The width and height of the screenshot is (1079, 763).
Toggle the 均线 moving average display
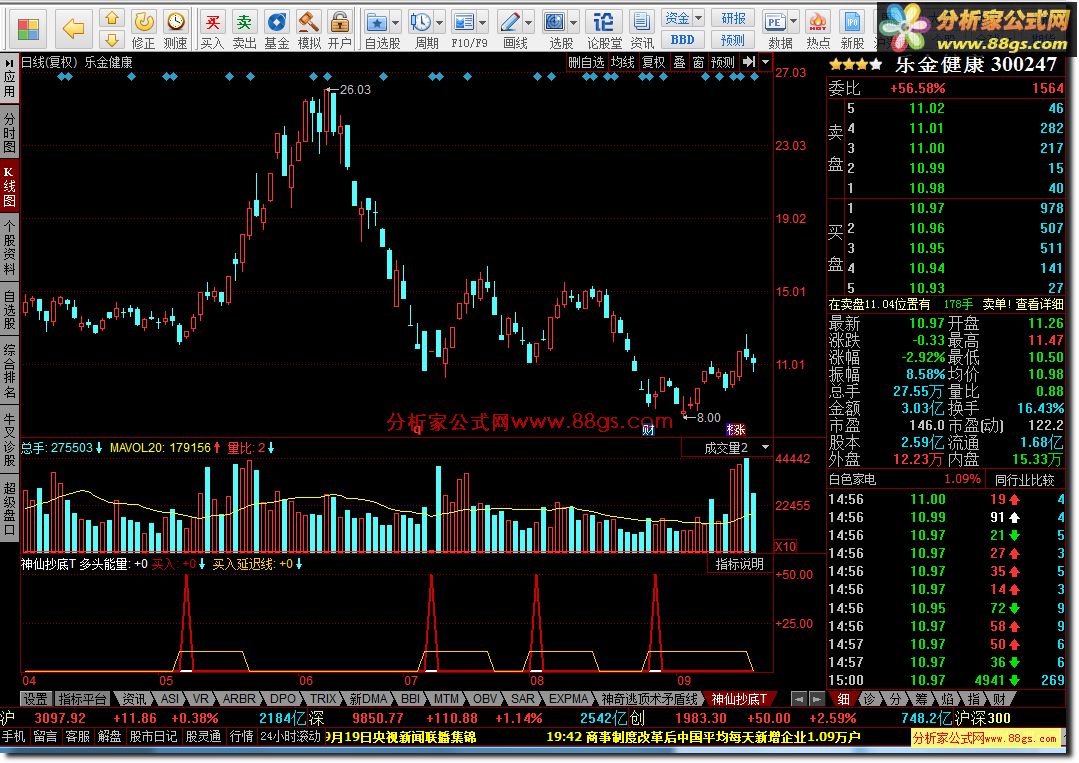[623, 63]
